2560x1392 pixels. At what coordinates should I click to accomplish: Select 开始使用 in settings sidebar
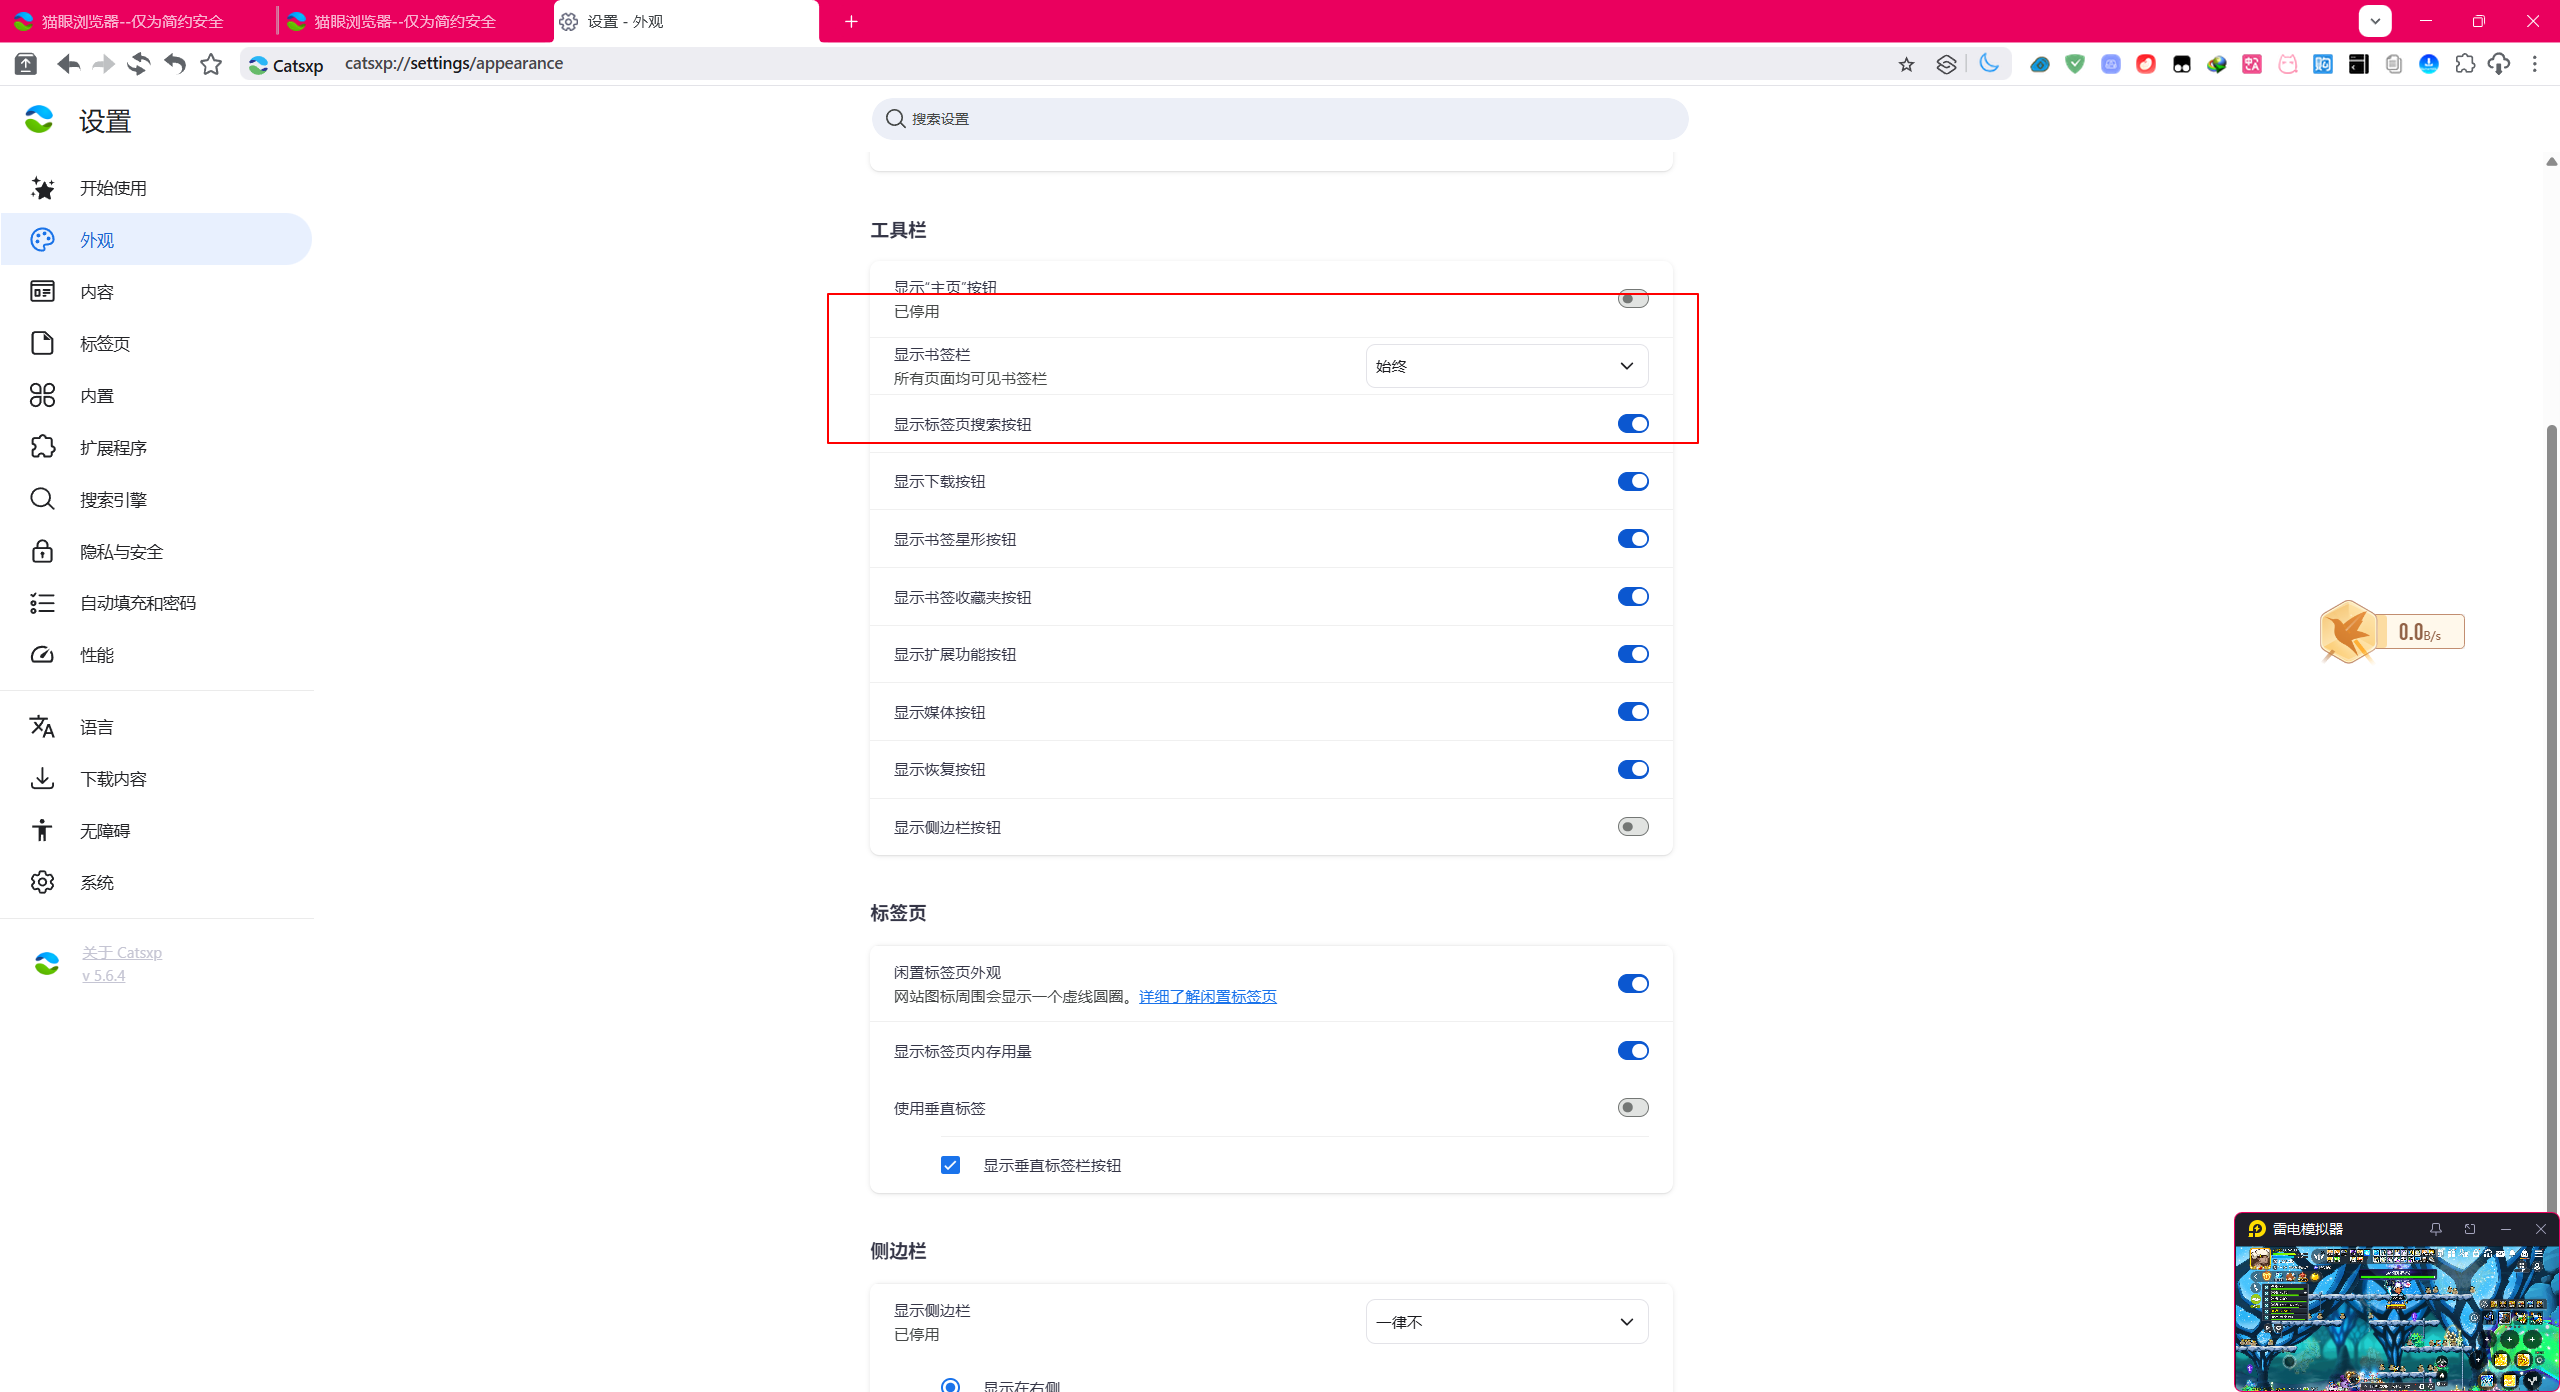coord(157,188)
